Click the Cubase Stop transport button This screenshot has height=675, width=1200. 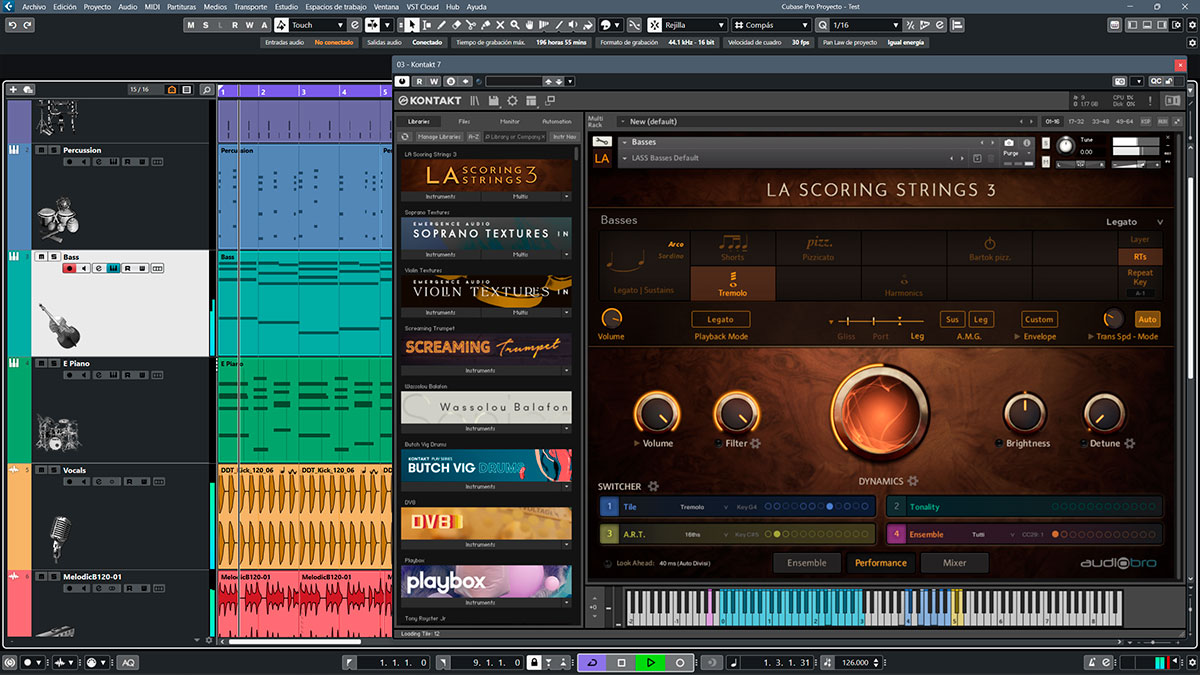pyautogui.click(x=621, y=662)
